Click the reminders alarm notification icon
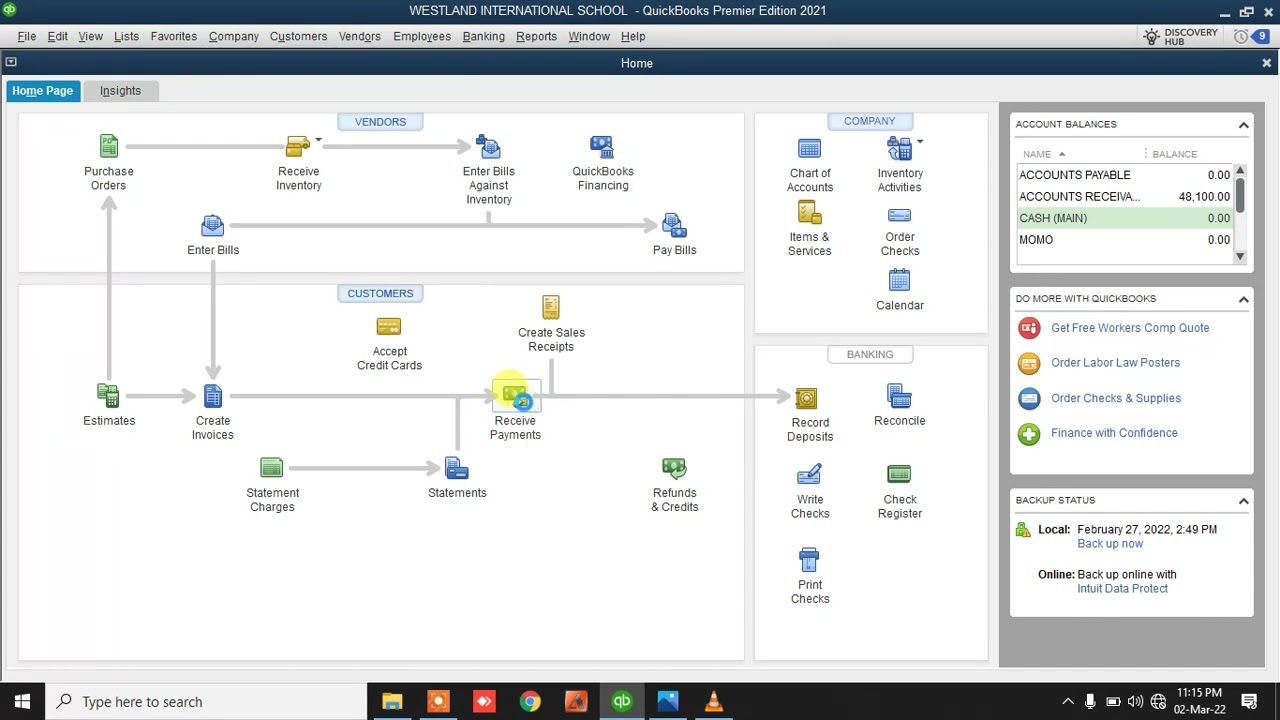Image resolution: width=1280 pixels, height=720 pixels. point(1241,36)
